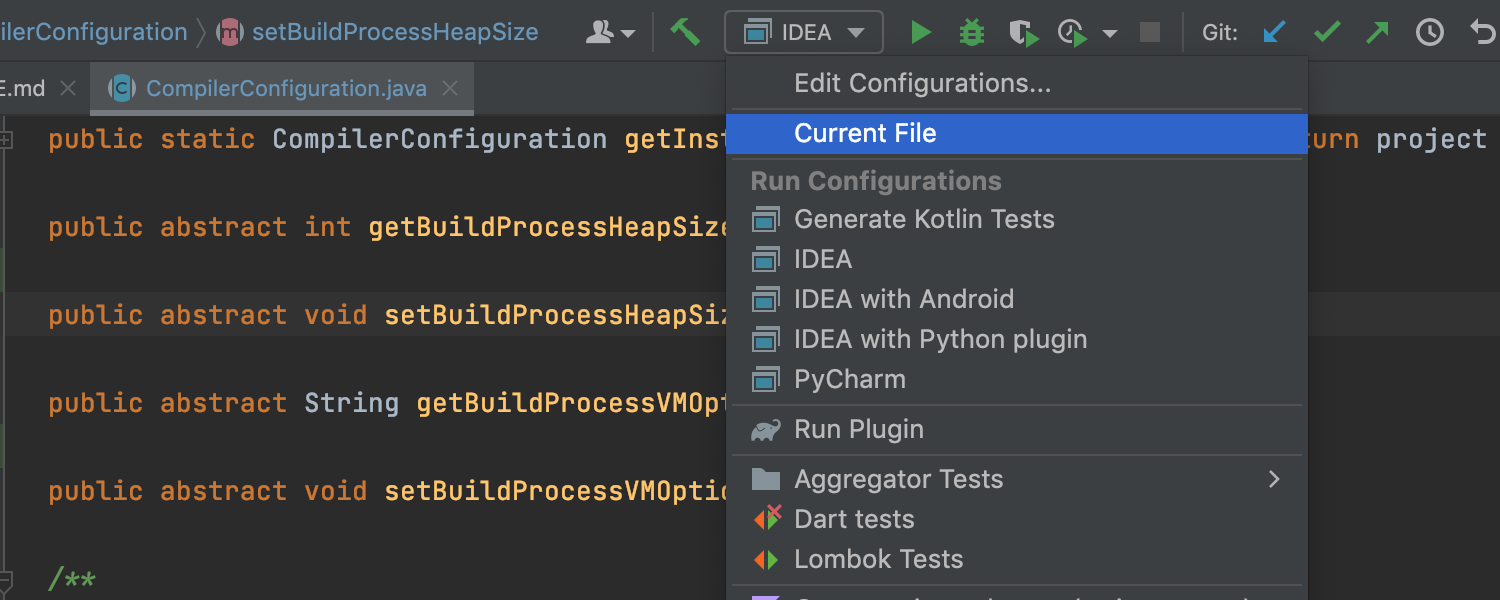Close the CompilerConfiguration.java tab
1500x600 pixels.
450,88
